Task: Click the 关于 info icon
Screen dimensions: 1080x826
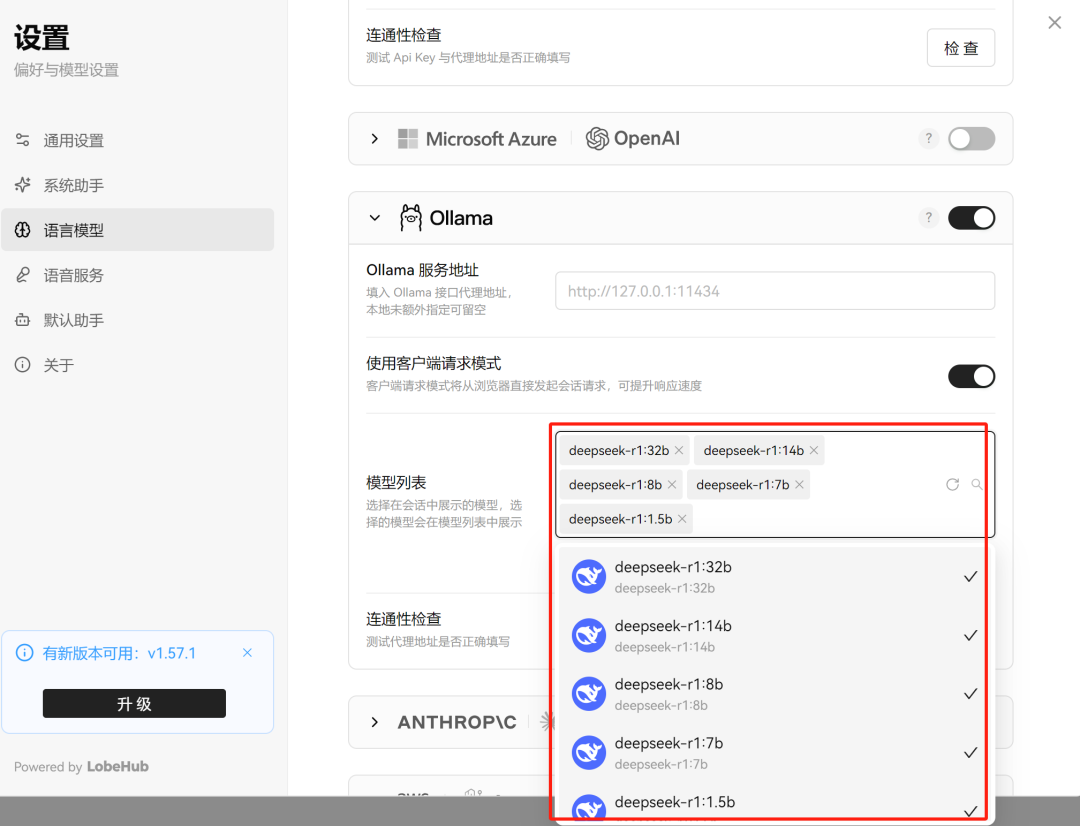Action: [x=23, y=365]
